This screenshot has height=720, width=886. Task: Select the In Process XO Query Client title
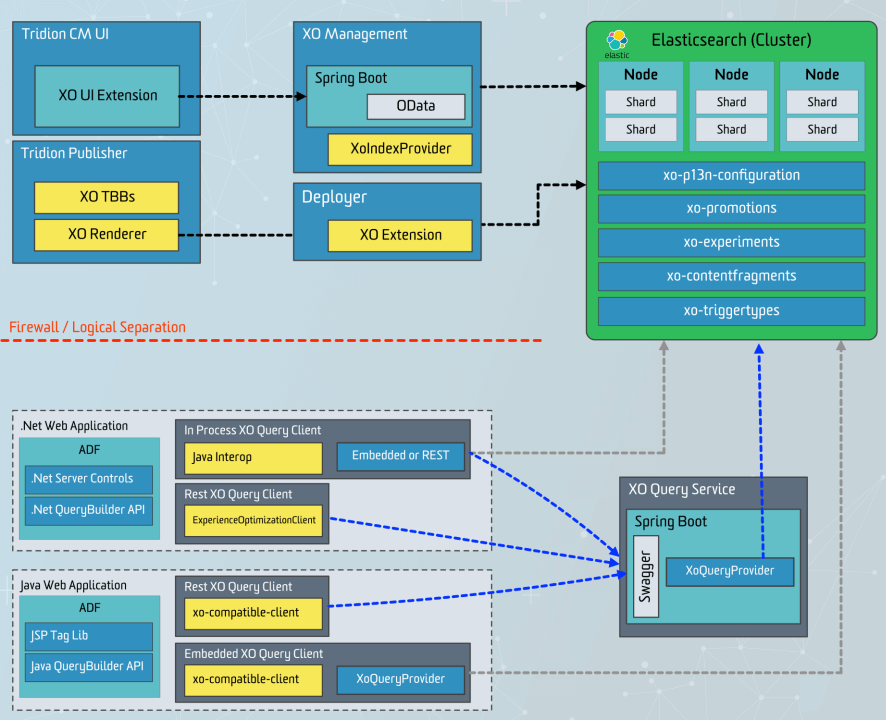[252, 431]
